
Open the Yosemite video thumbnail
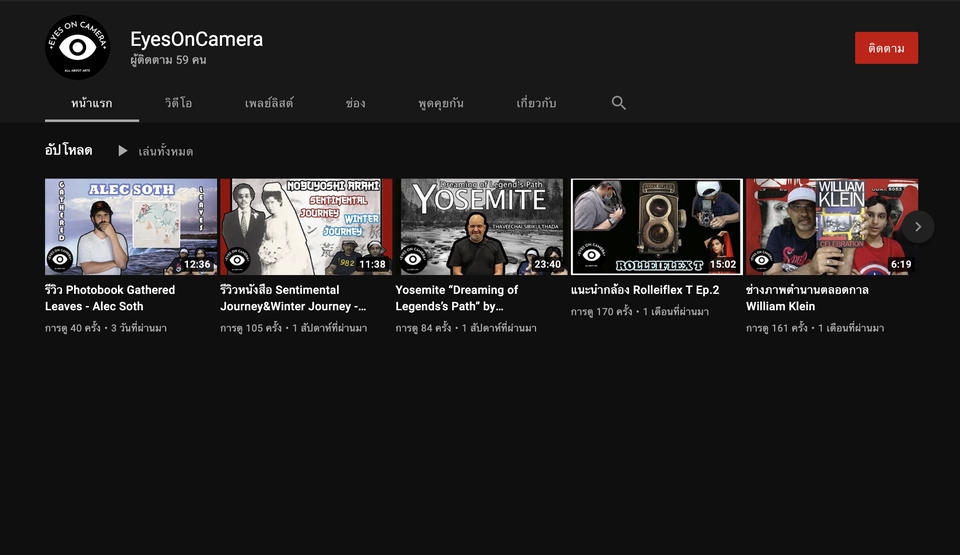tap(481, 227)
